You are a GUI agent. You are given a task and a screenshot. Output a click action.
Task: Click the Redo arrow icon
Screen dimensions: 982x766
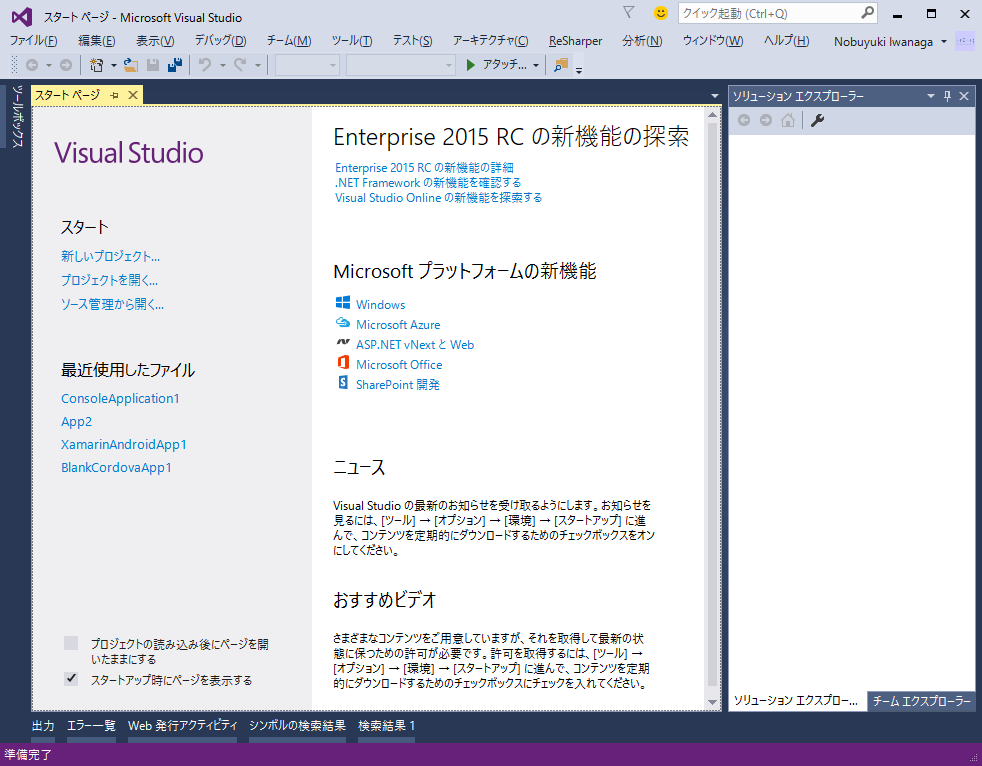coord(240,65)
